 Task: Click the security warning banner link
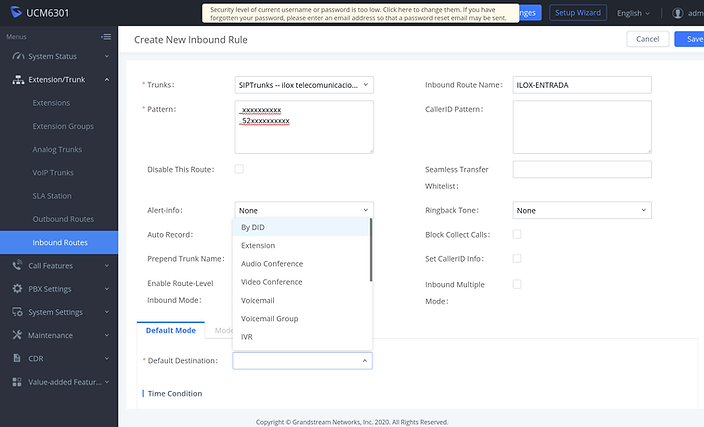[360, 13]
